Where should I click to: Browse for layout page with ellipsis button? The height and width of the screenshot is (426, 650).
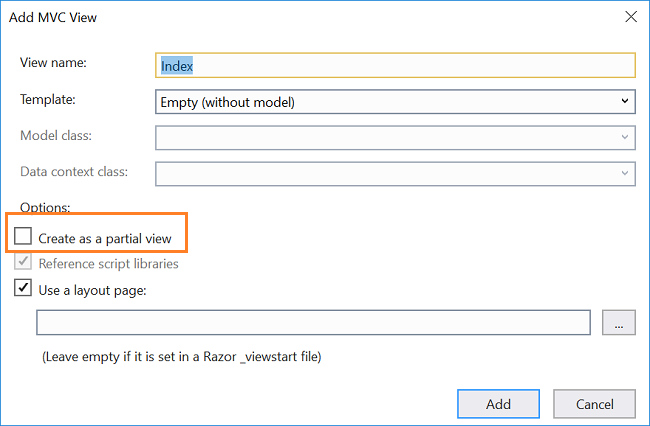(x=618, y=323)
